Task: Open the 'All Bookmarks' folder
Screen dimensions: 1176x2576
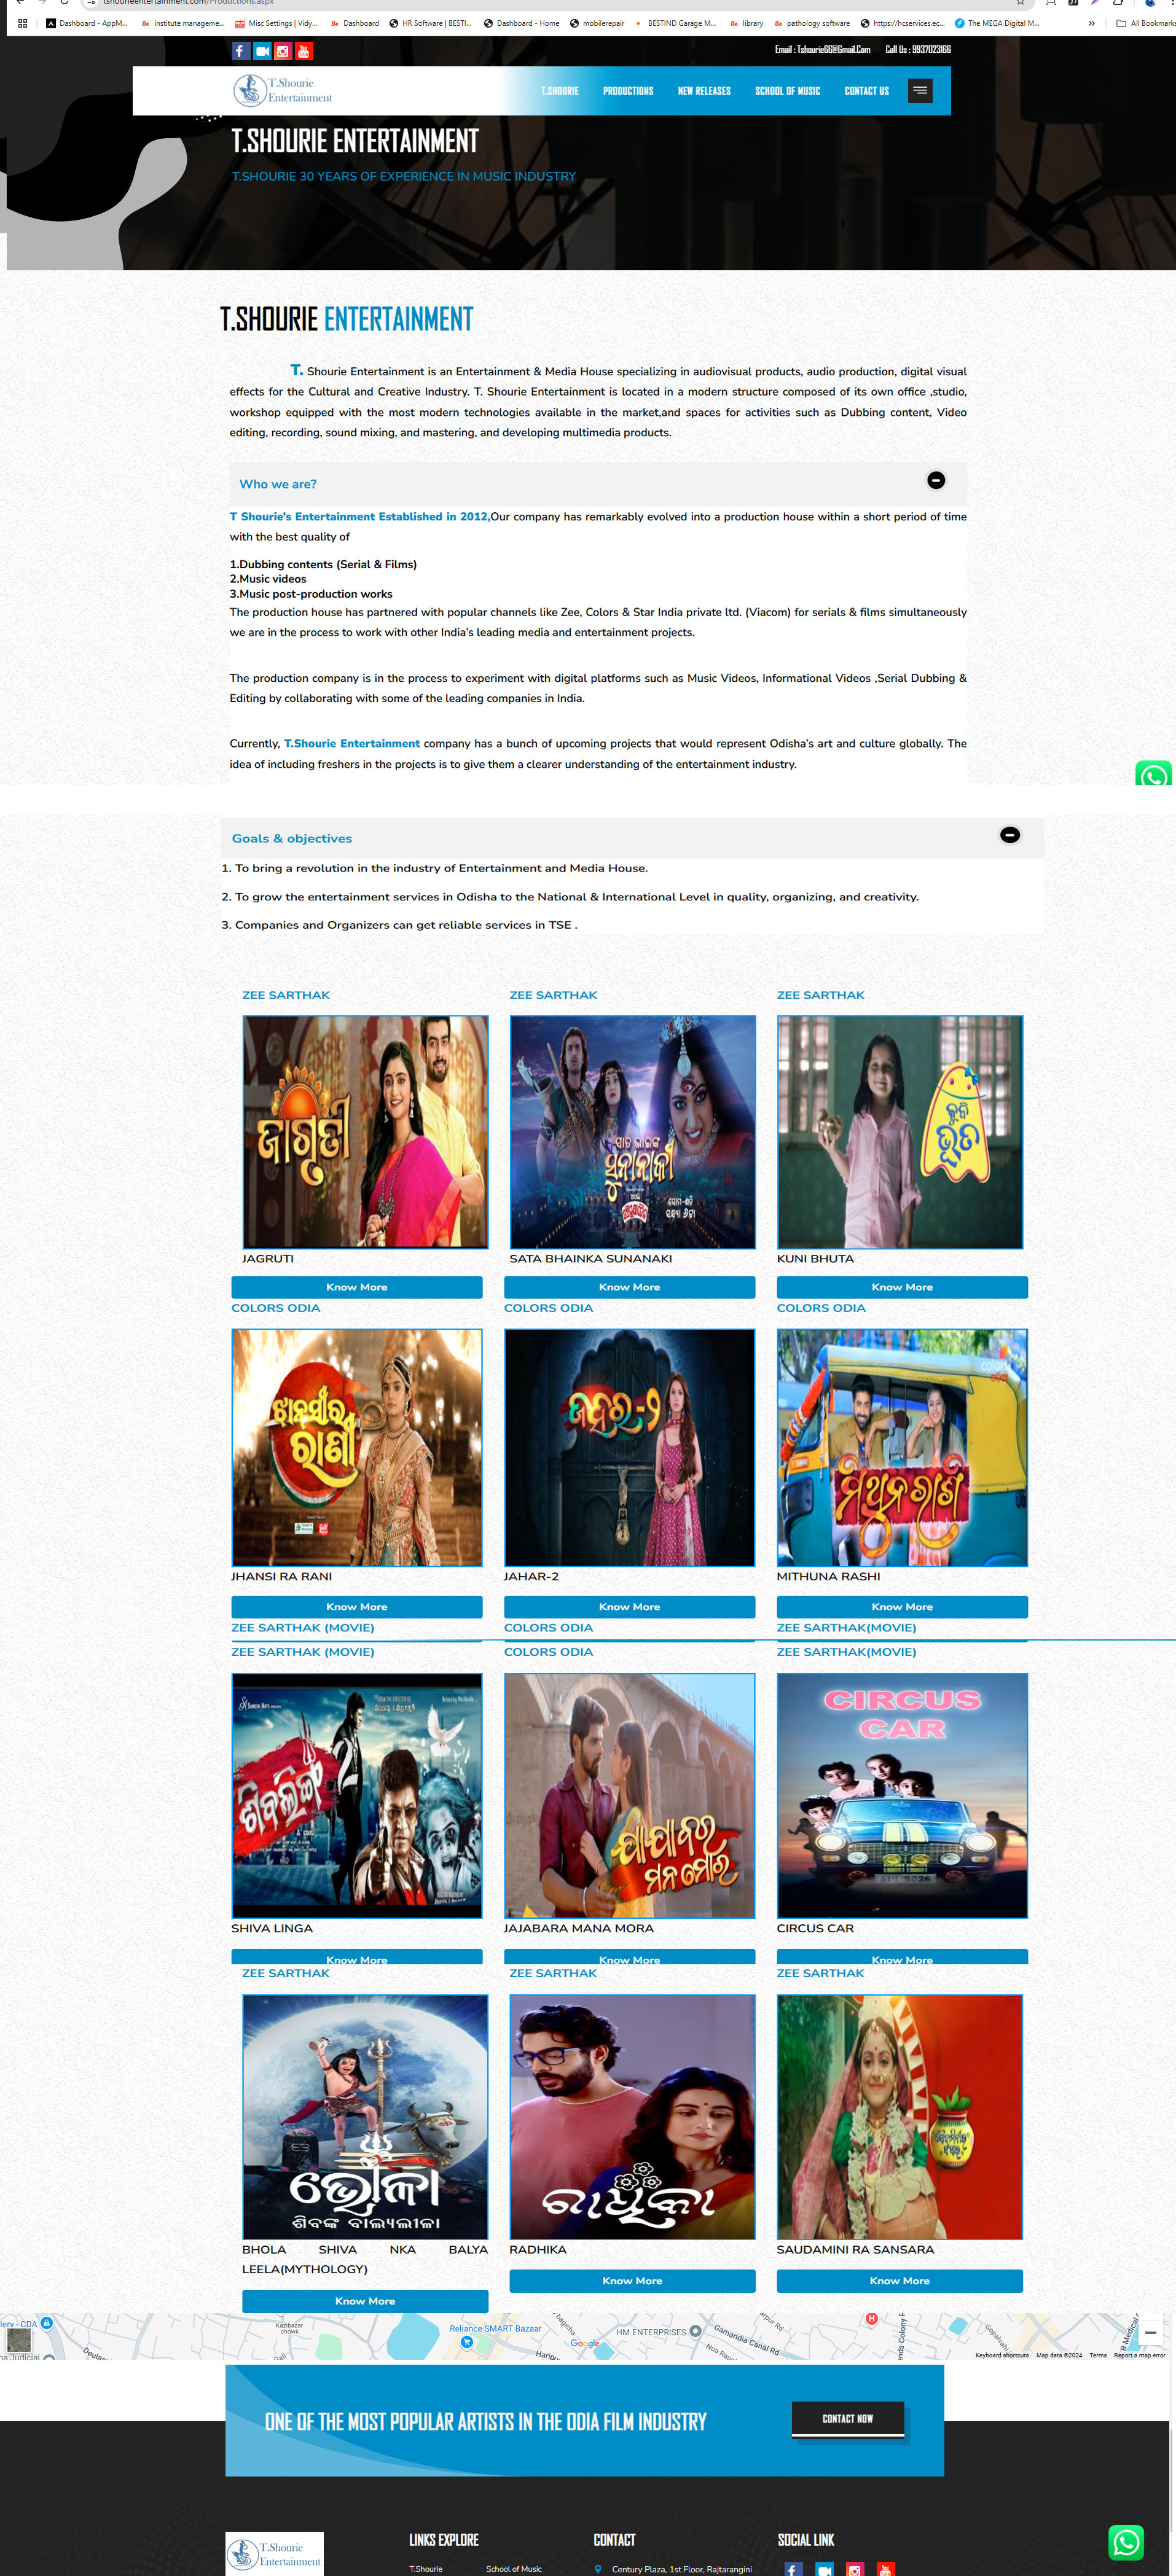Action: coord(1146,23)
